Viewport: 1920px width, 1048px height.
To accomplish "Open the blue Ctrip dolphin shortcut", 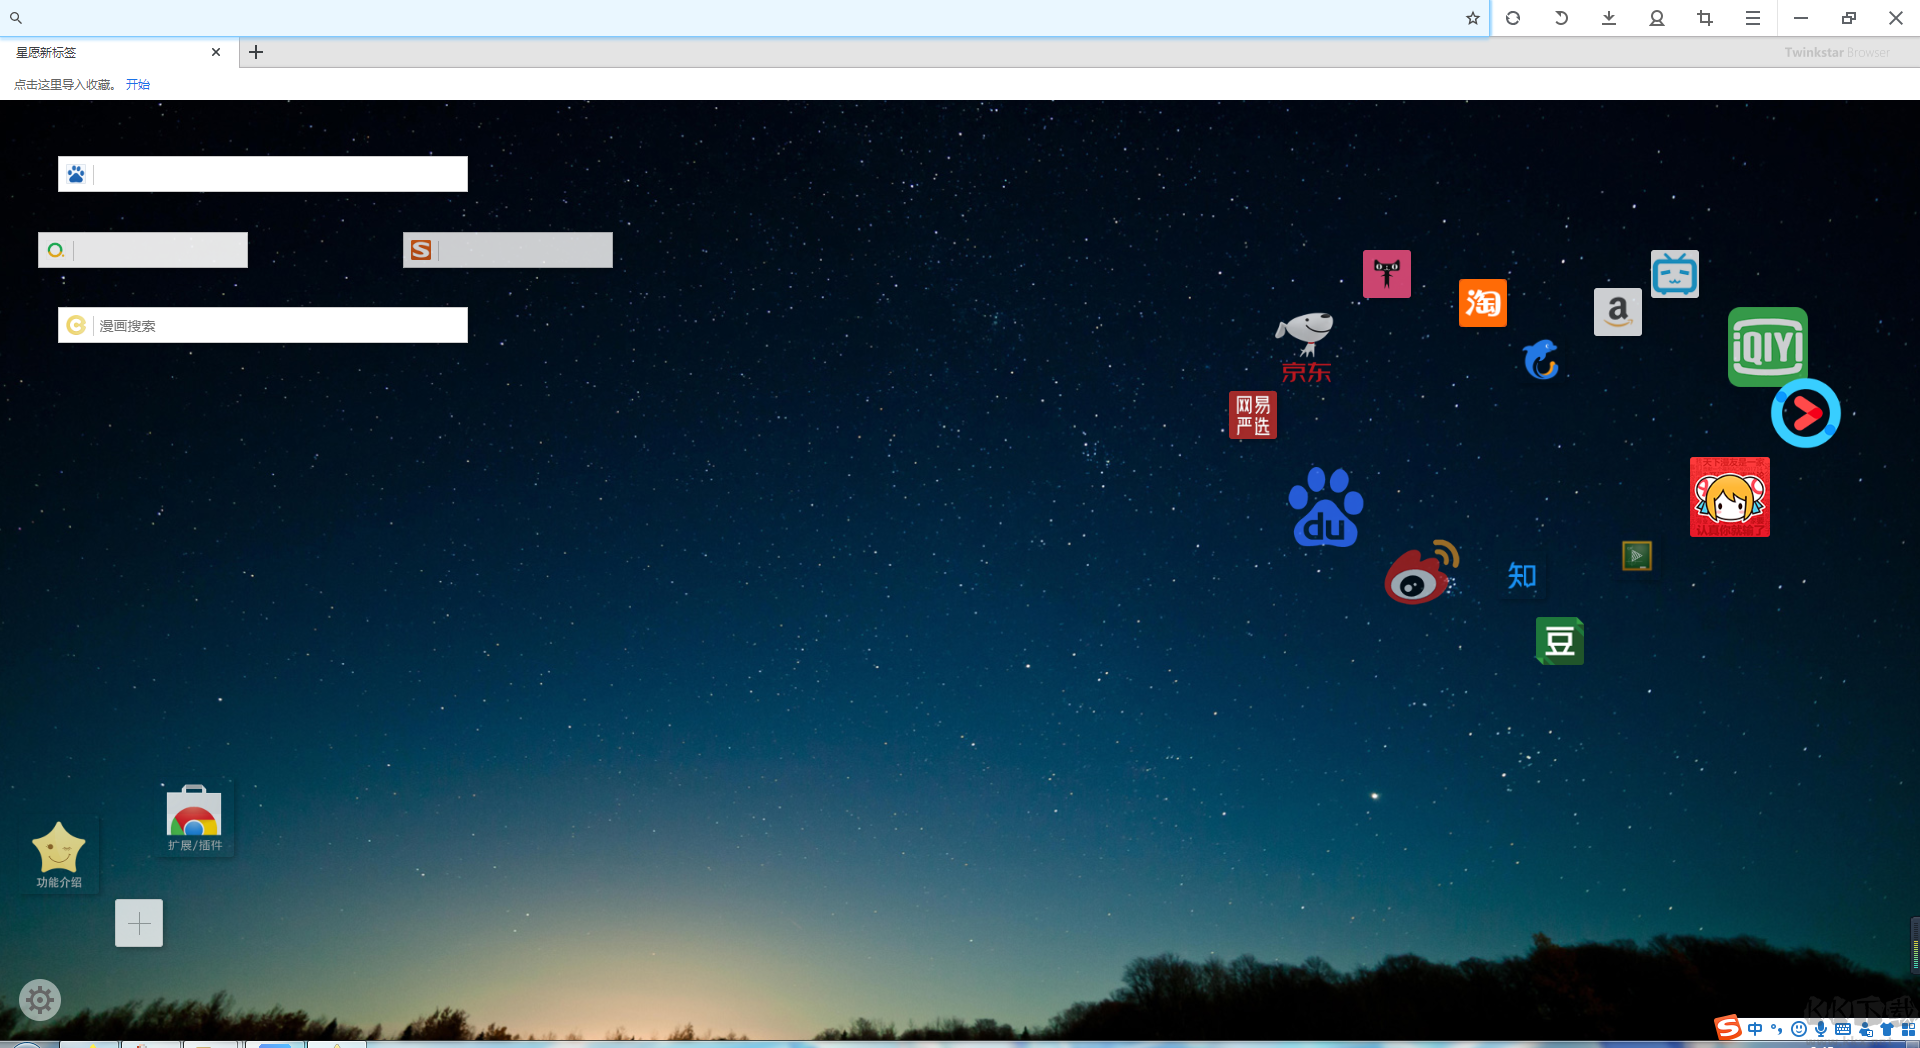I will tap(1541, 359).
